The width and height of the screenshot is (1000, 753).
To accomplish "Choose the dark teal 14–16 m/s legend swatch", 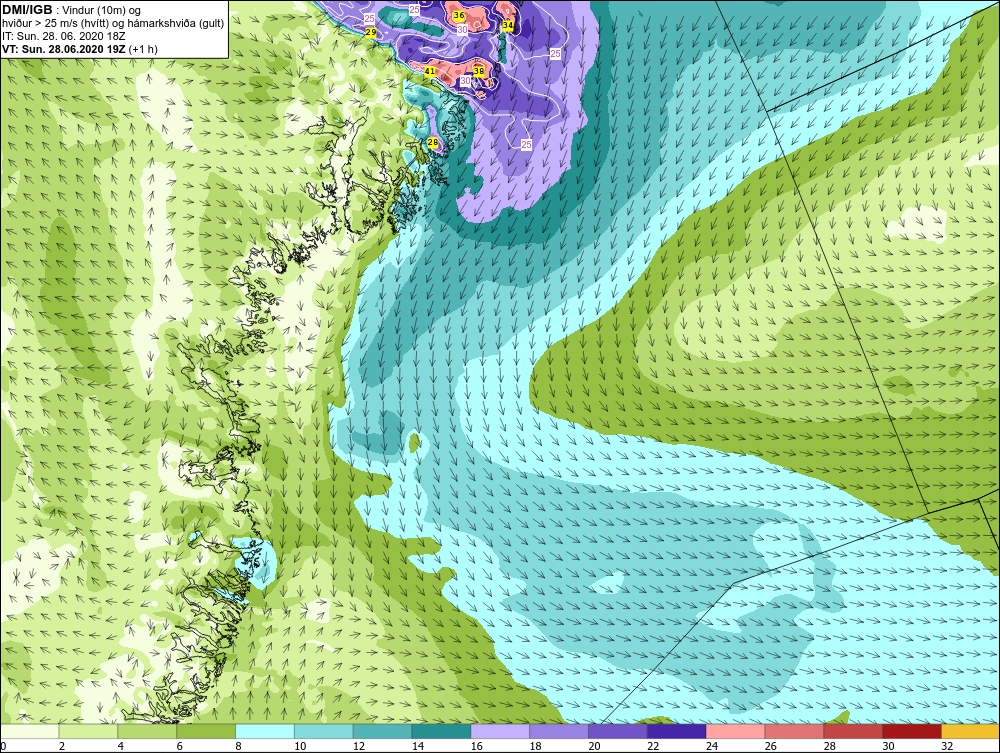I will (x=441, y=731).
